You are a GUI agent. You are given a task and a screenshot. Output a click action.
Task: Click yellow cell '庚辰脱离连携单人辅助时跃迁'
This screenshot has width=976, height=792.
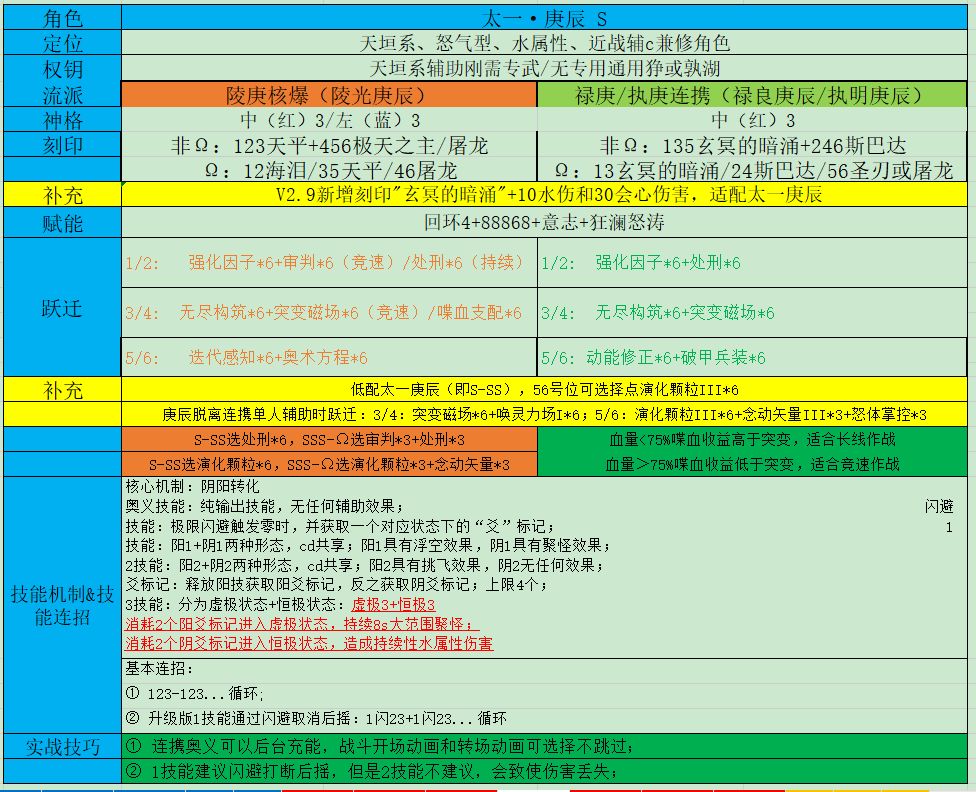pos(544,414)
